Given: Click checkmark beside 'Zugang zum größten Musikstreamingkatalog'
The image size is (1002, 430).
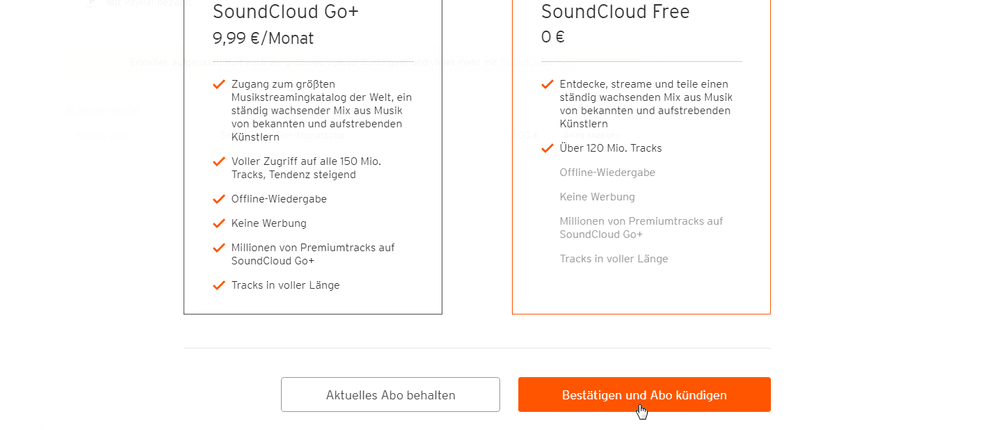Looking at the screenshot, I should click(219, 84).
